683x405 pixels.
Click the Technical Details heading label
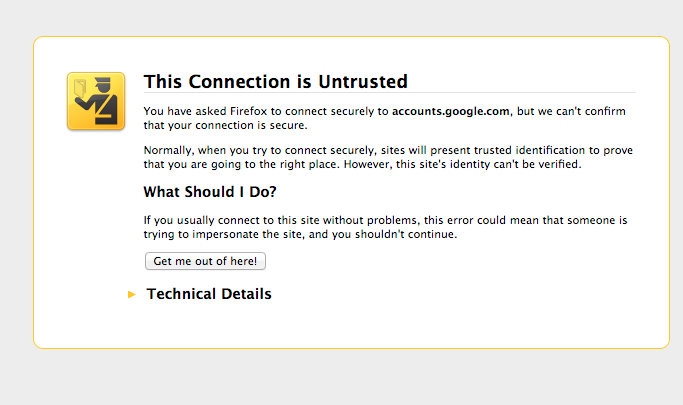click(209, 294)
